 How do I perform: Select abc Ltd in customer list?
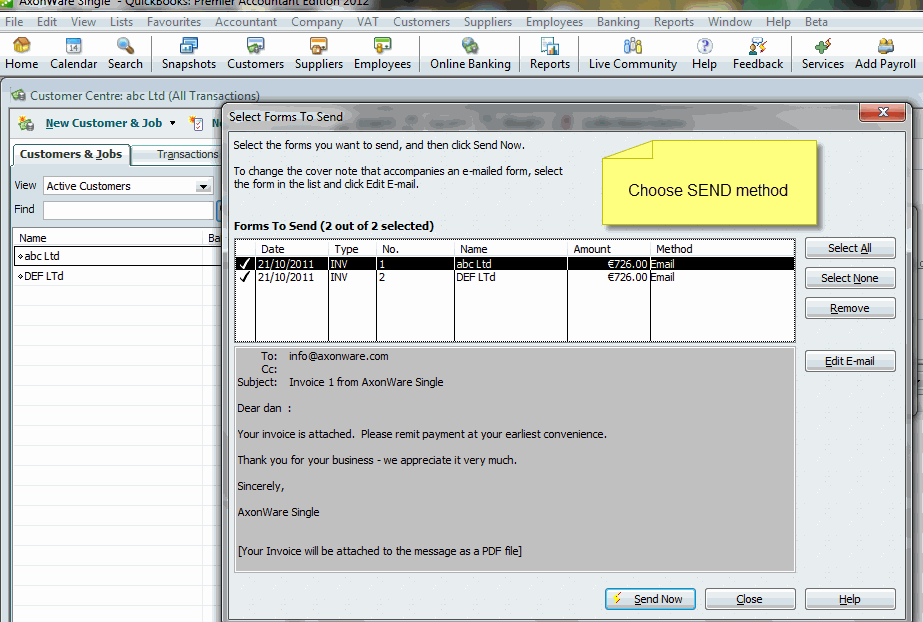pyautogui.click(x=117, y=256)
